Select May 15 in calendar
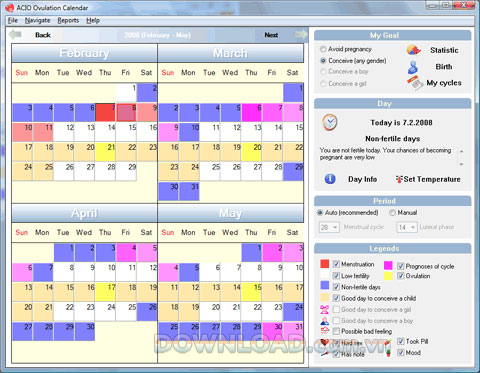 [x=252, y=292]
